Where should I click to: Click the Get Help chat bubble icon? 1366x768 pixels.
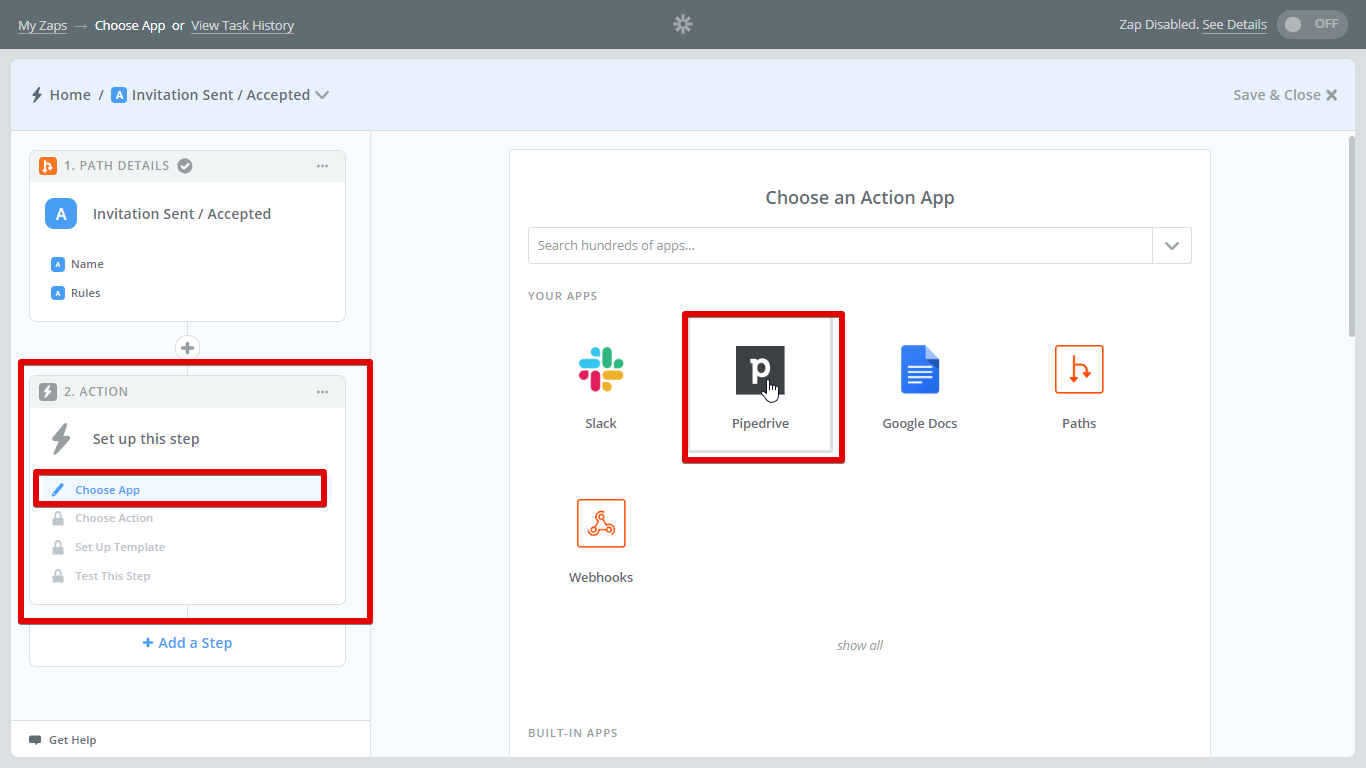click(35, 740)
